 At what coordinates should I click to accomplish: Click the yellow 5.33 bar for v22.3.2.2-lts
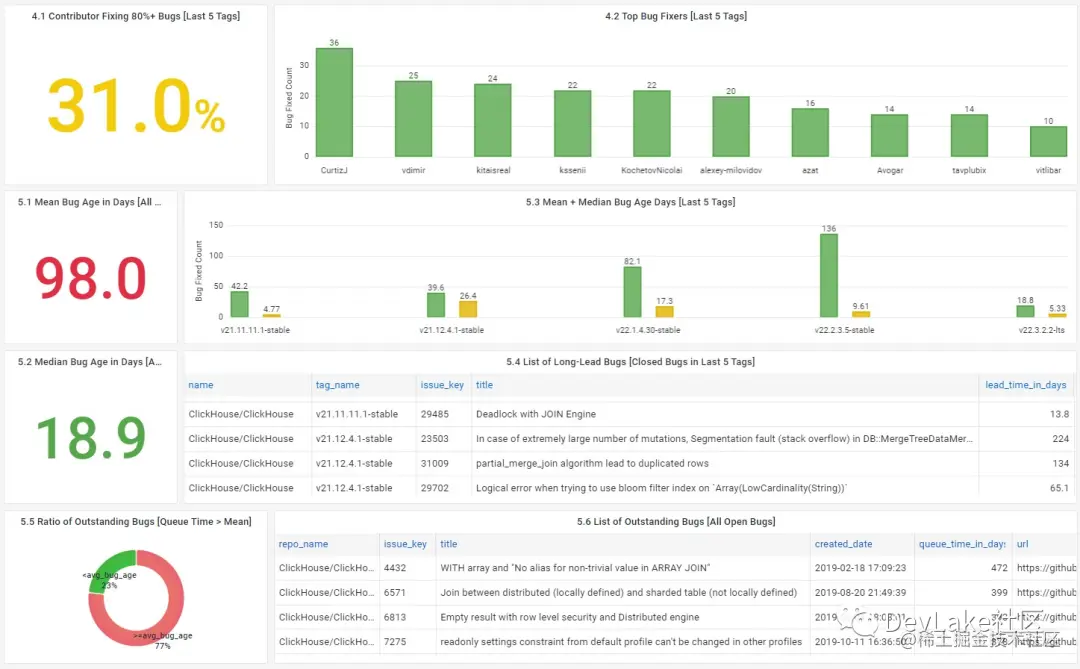pyautogui.click(x=1057, y=315)
